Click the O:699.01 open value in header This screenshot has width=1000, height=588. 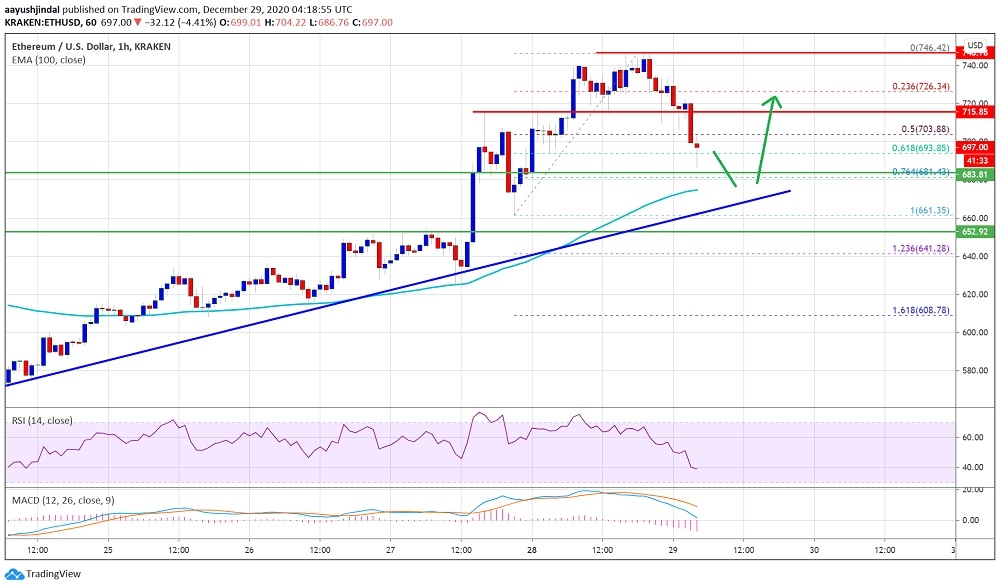tap(239, 22)
